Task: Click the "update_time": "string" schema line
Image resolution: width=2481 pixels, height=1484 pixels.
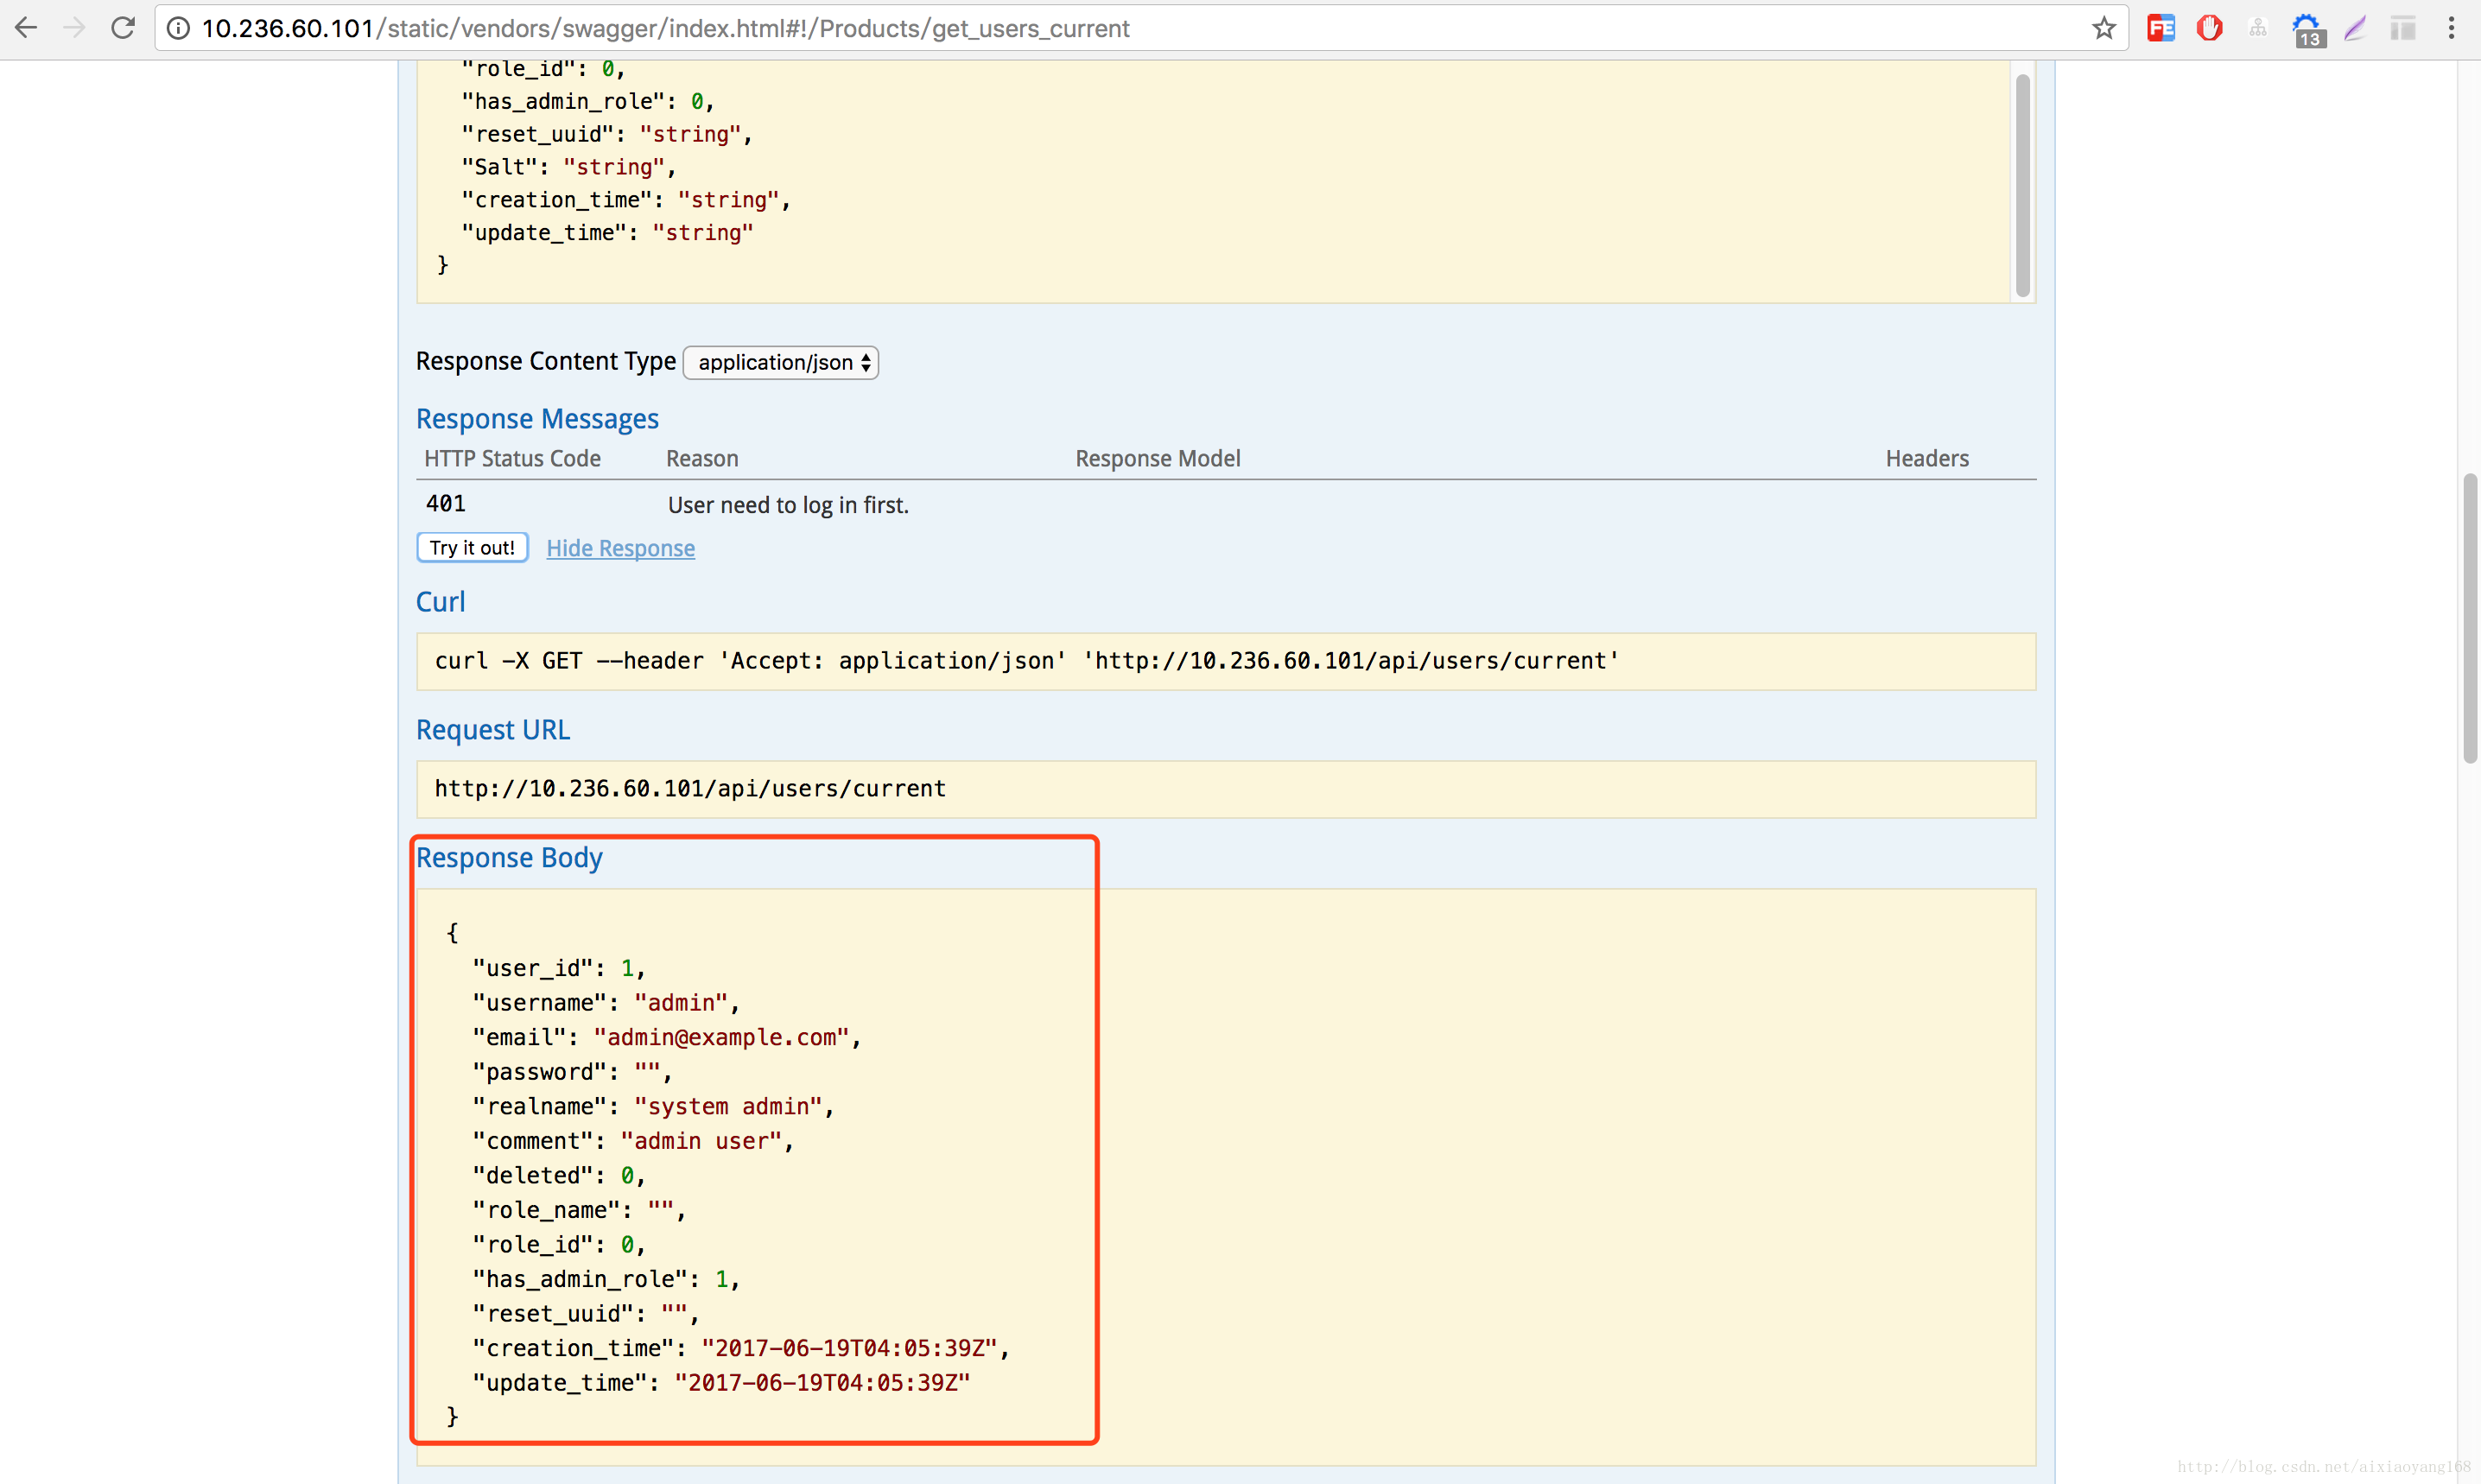Action: (x=607, y=233)
